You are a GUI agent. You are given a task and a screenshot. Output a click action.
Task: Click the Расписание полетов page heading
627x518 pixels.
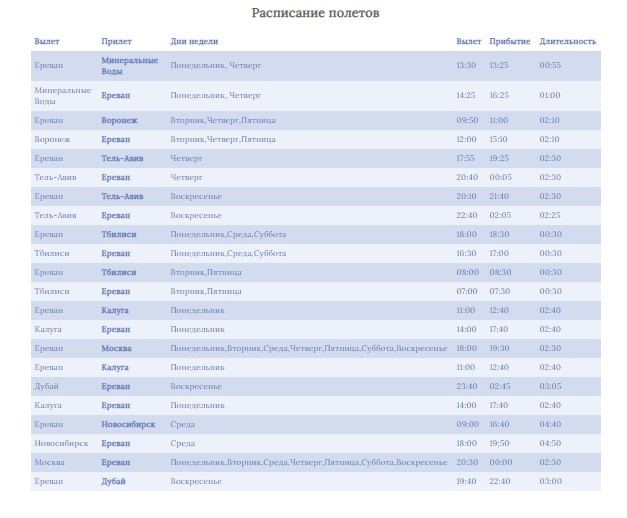coord(315,13)
